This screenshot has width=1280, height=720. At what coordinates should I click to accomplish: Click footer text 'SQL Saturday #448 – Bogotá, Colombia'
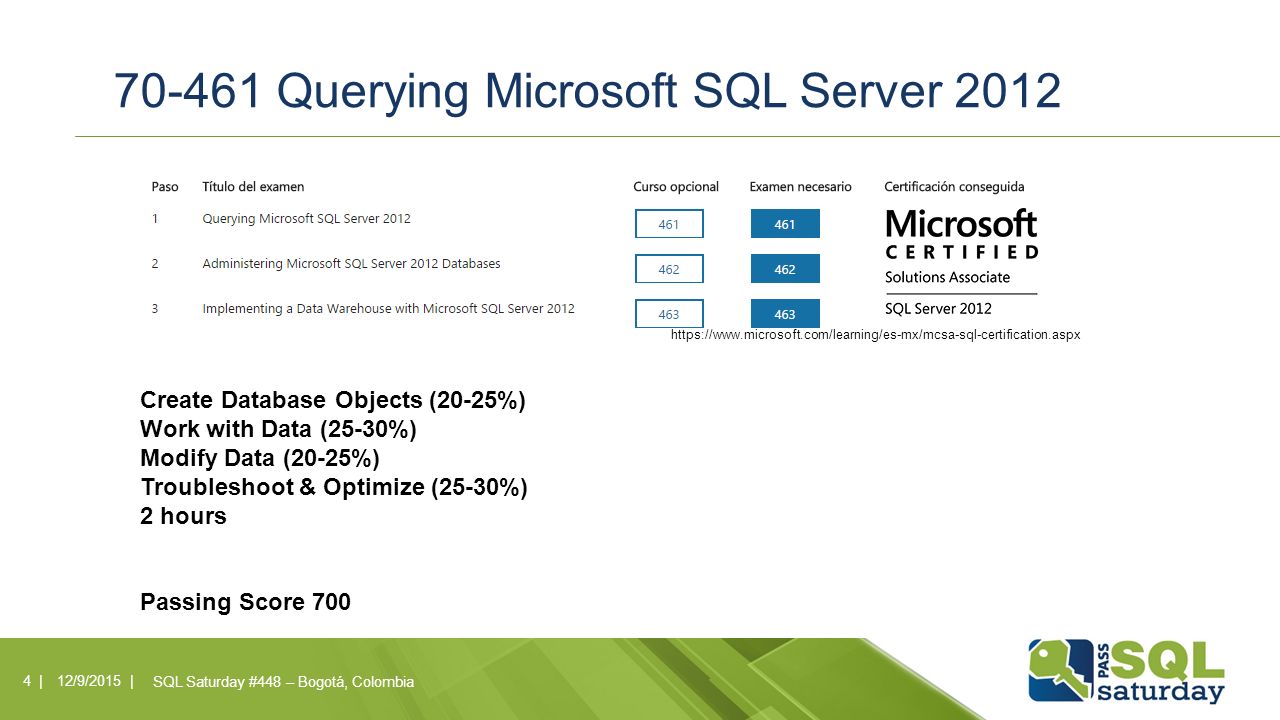coord(283,682)
